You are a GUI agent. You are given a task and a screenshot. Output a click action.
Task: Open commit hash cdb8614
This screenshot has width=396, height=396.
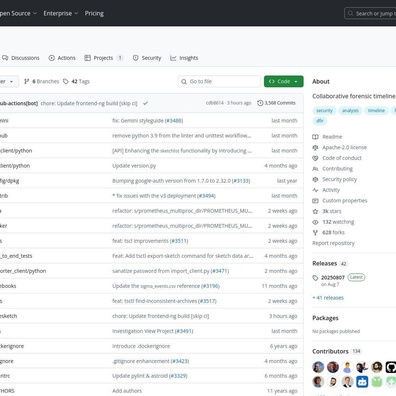click(215, 103)
